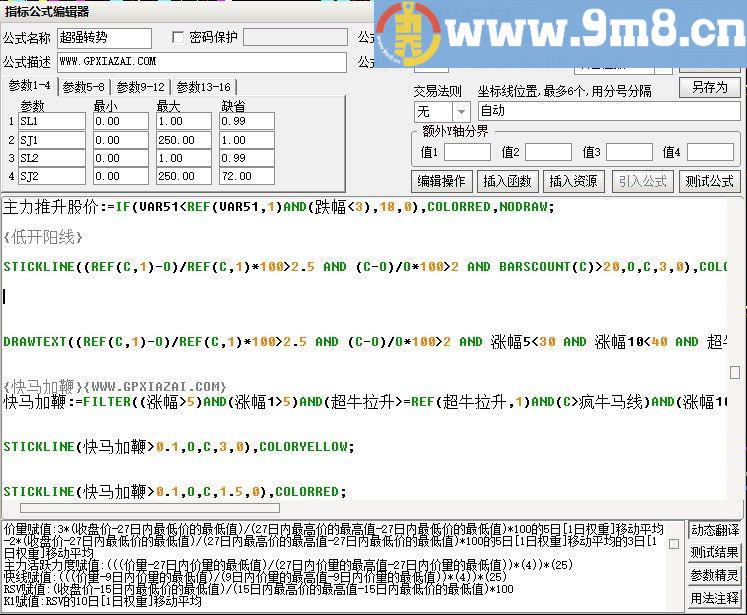Click the translation line 主力活跃力度赋值
747x615 pixels.
(x=288, y=565)
